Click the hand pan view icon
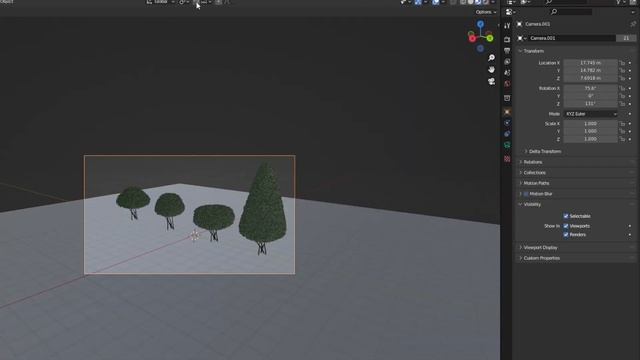Viewport: 640px width, 360px height. (491, 70)
